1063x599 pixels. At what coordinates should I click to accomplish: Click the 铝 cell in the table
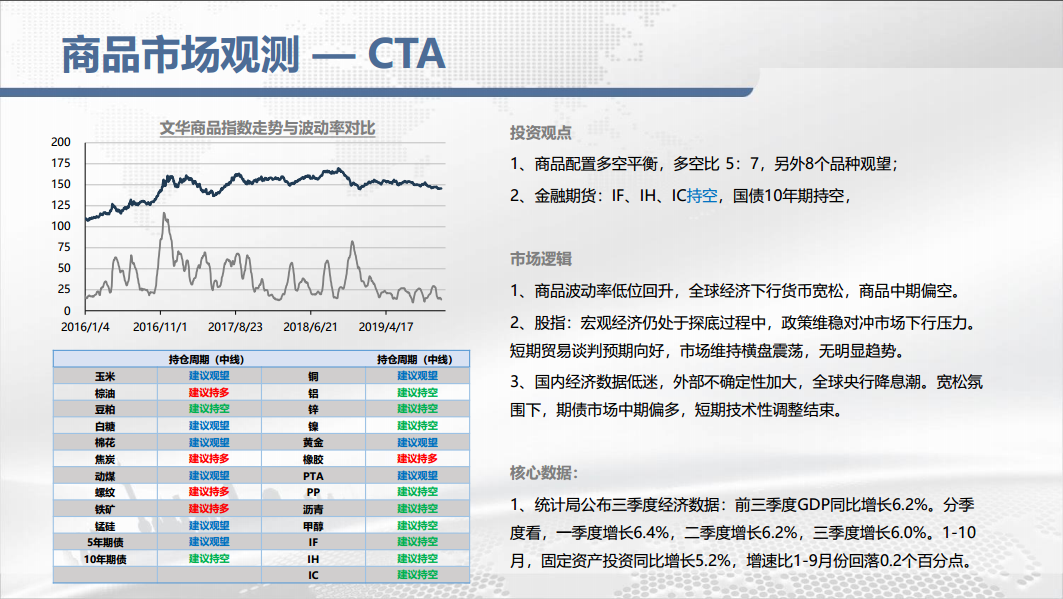(313, 393)
